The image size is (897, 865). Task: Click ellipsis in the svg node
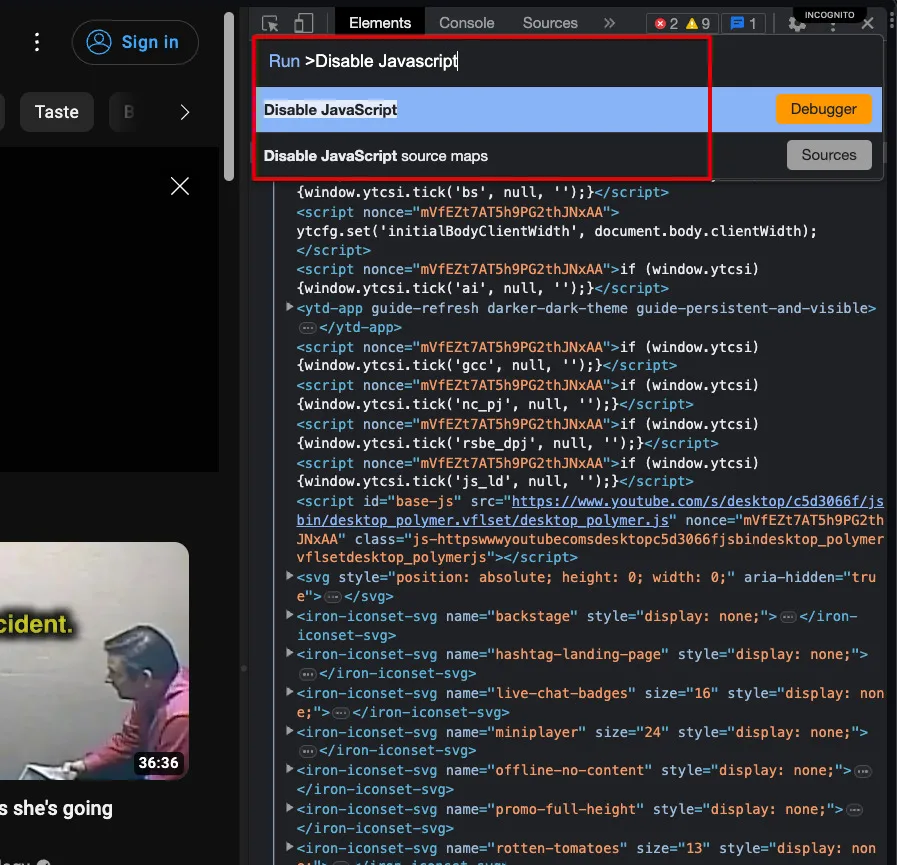332,597
